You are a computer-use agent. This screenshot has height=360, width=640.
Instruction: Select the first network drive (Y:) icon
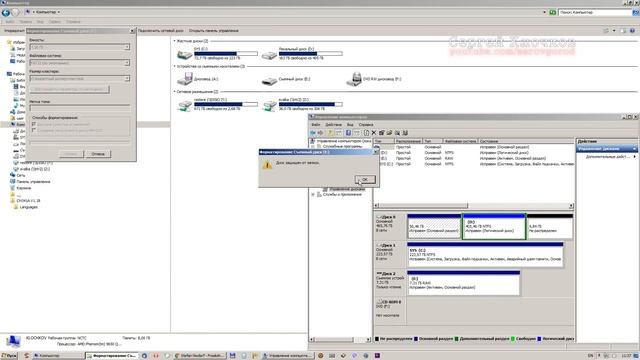pyautogui.click(x=184, y=105)
